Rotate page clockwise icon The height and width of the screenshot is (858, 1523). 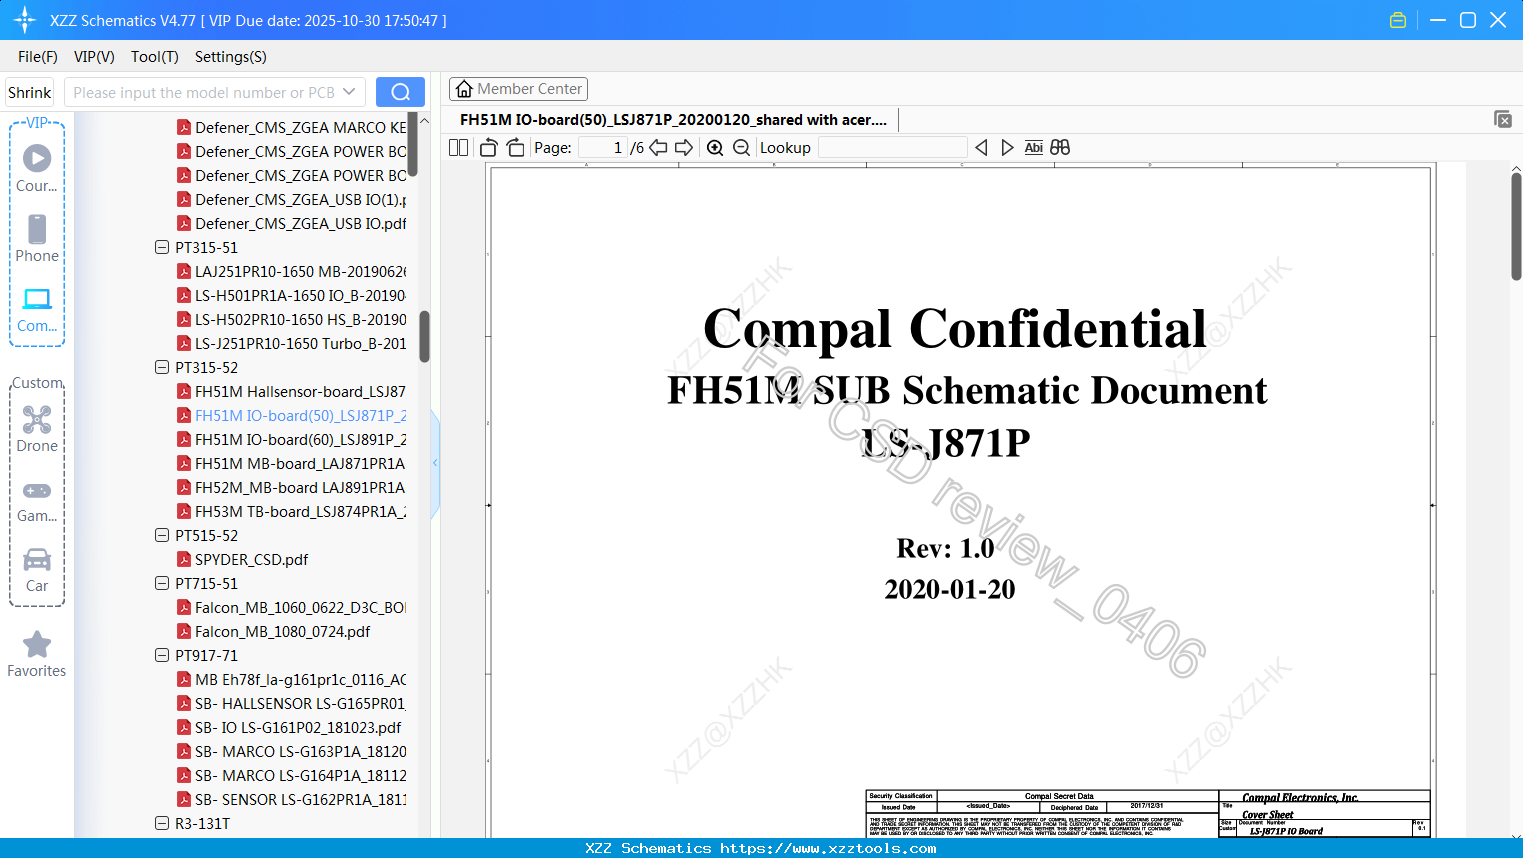[515, 148]
